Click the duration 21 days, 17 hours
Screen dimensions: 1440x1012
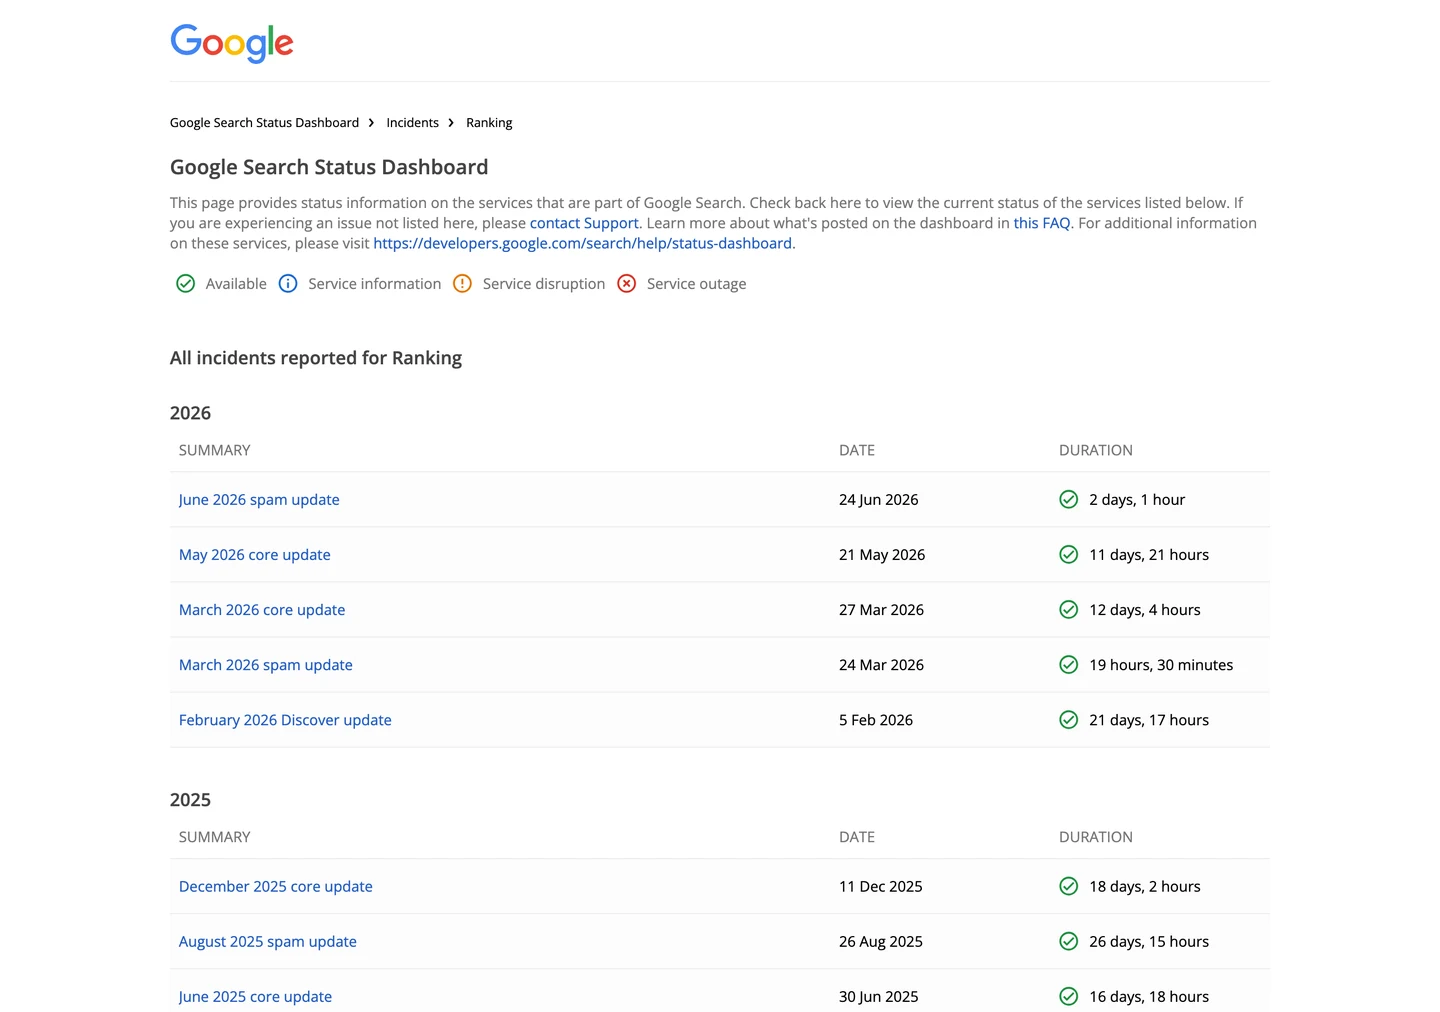click(x=1149, y=720)
